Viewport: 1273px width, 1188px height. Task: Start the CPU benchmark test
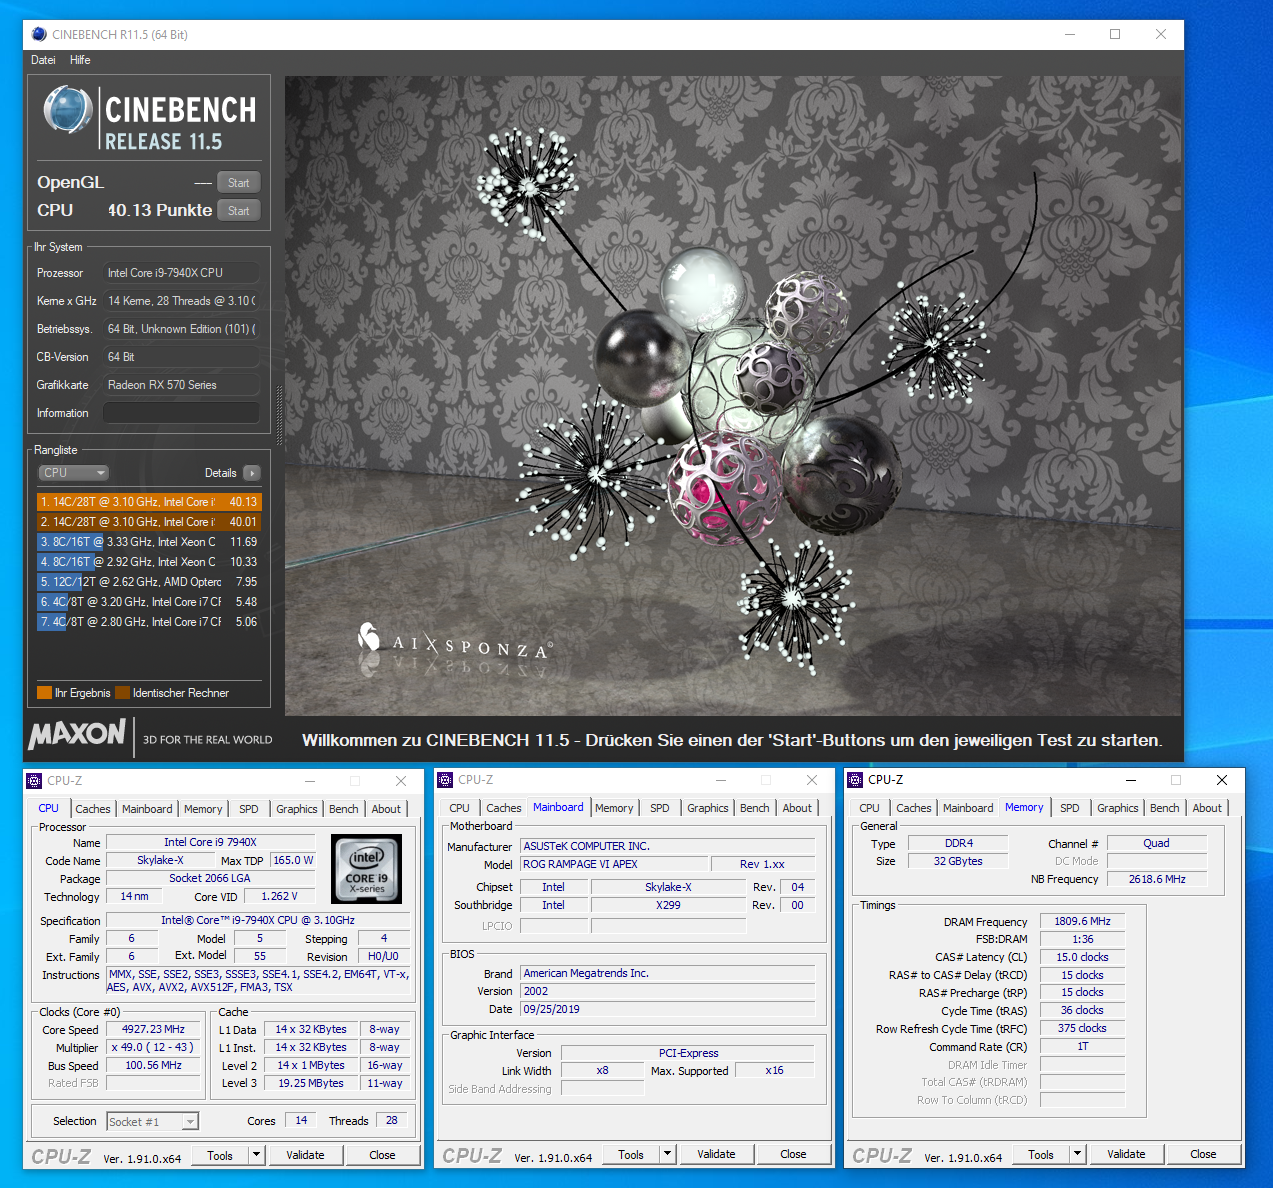(x=238, y=211)
